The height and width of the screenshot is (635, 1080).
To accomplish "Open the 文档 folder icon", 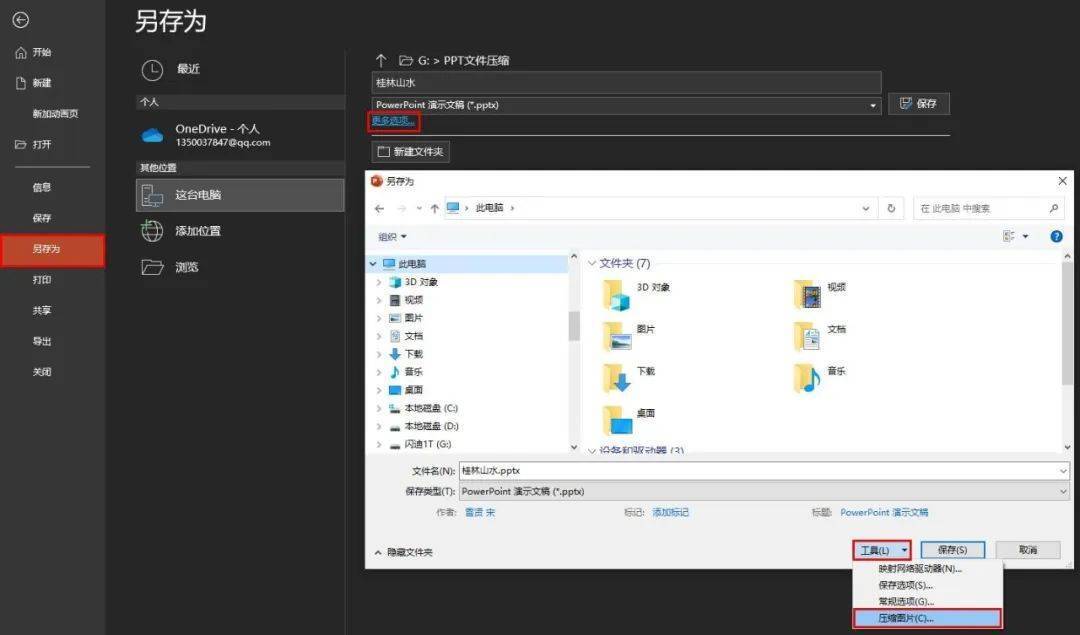I will 807,337.
